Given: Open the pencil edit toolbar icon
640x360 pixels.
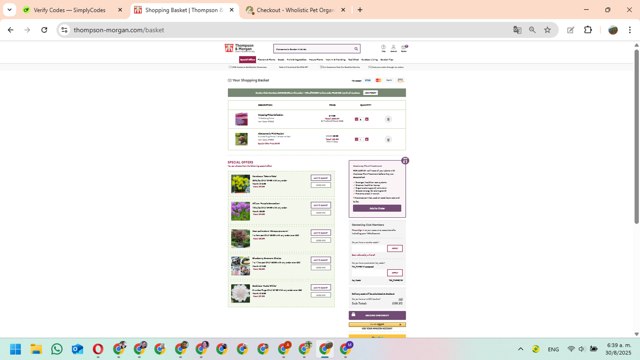Looking at the screenshot, I should tap(570, 30).
